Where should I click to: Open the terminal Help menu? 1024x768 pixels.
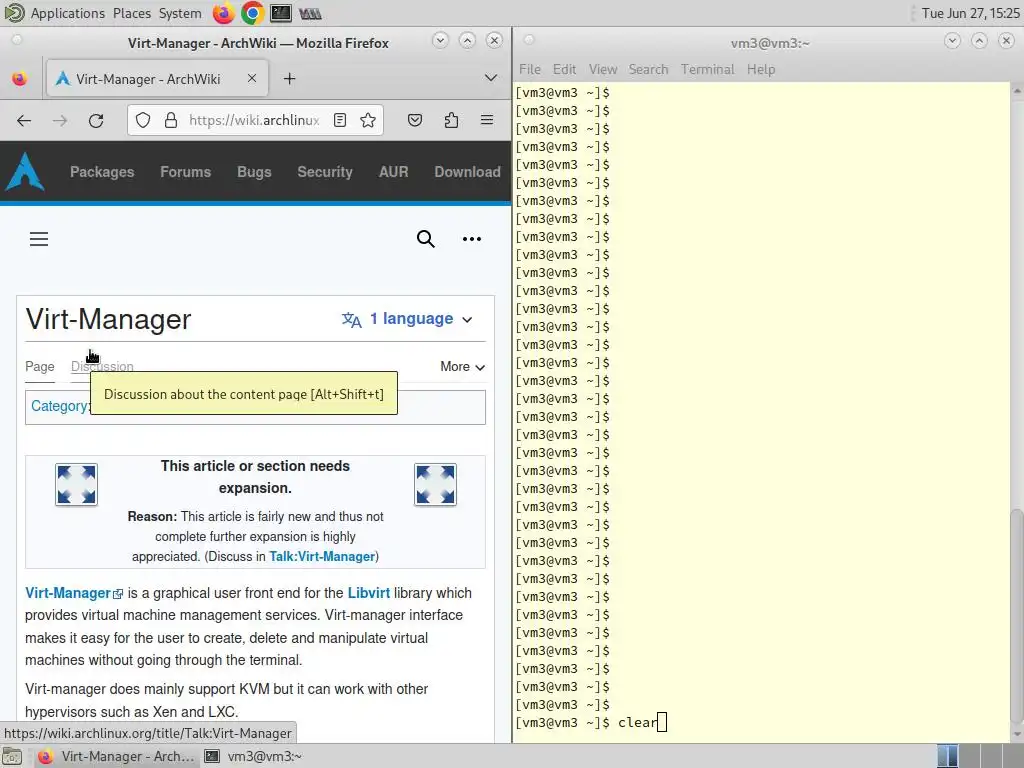tap(761, 69)
